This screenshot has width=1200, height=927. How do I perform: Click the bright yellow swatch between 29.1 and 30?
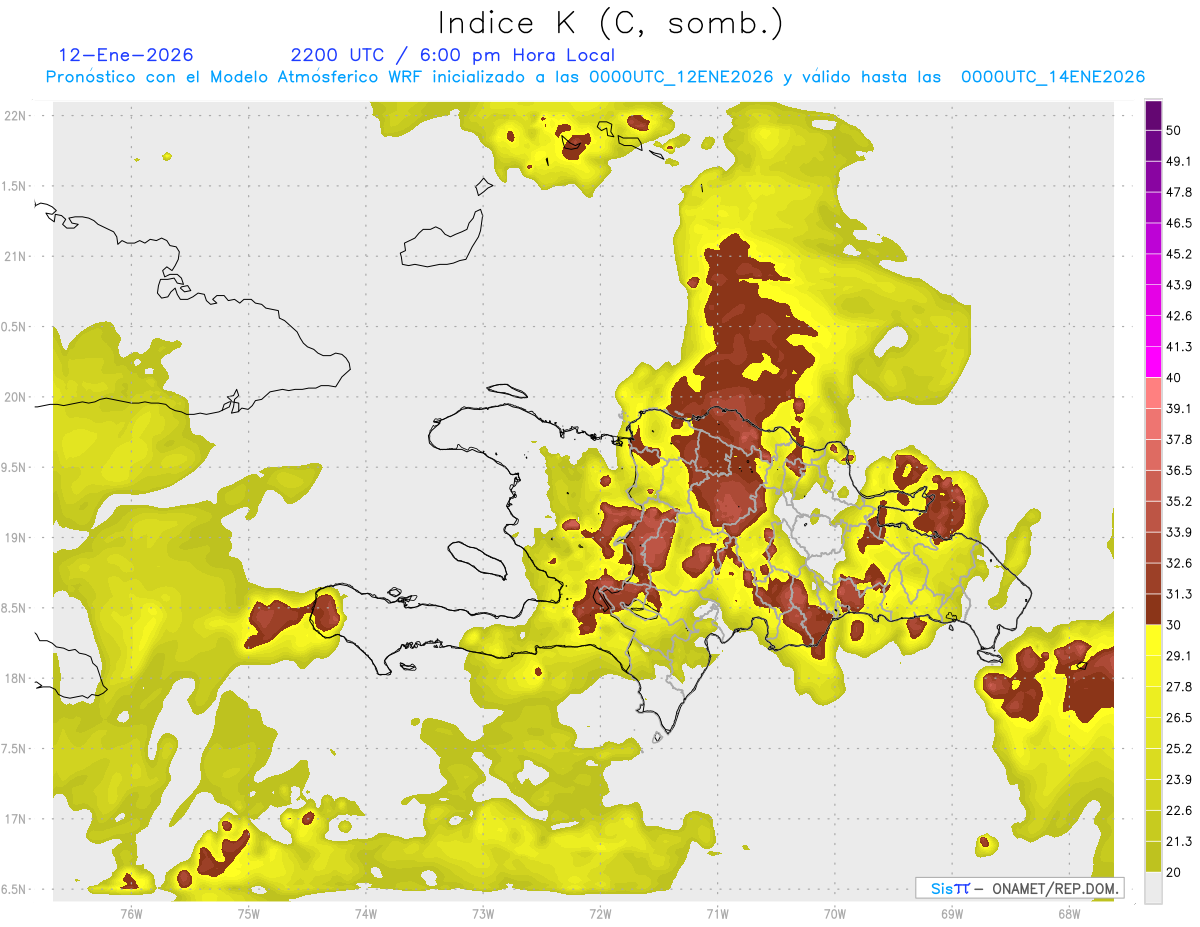point(1154,641)
